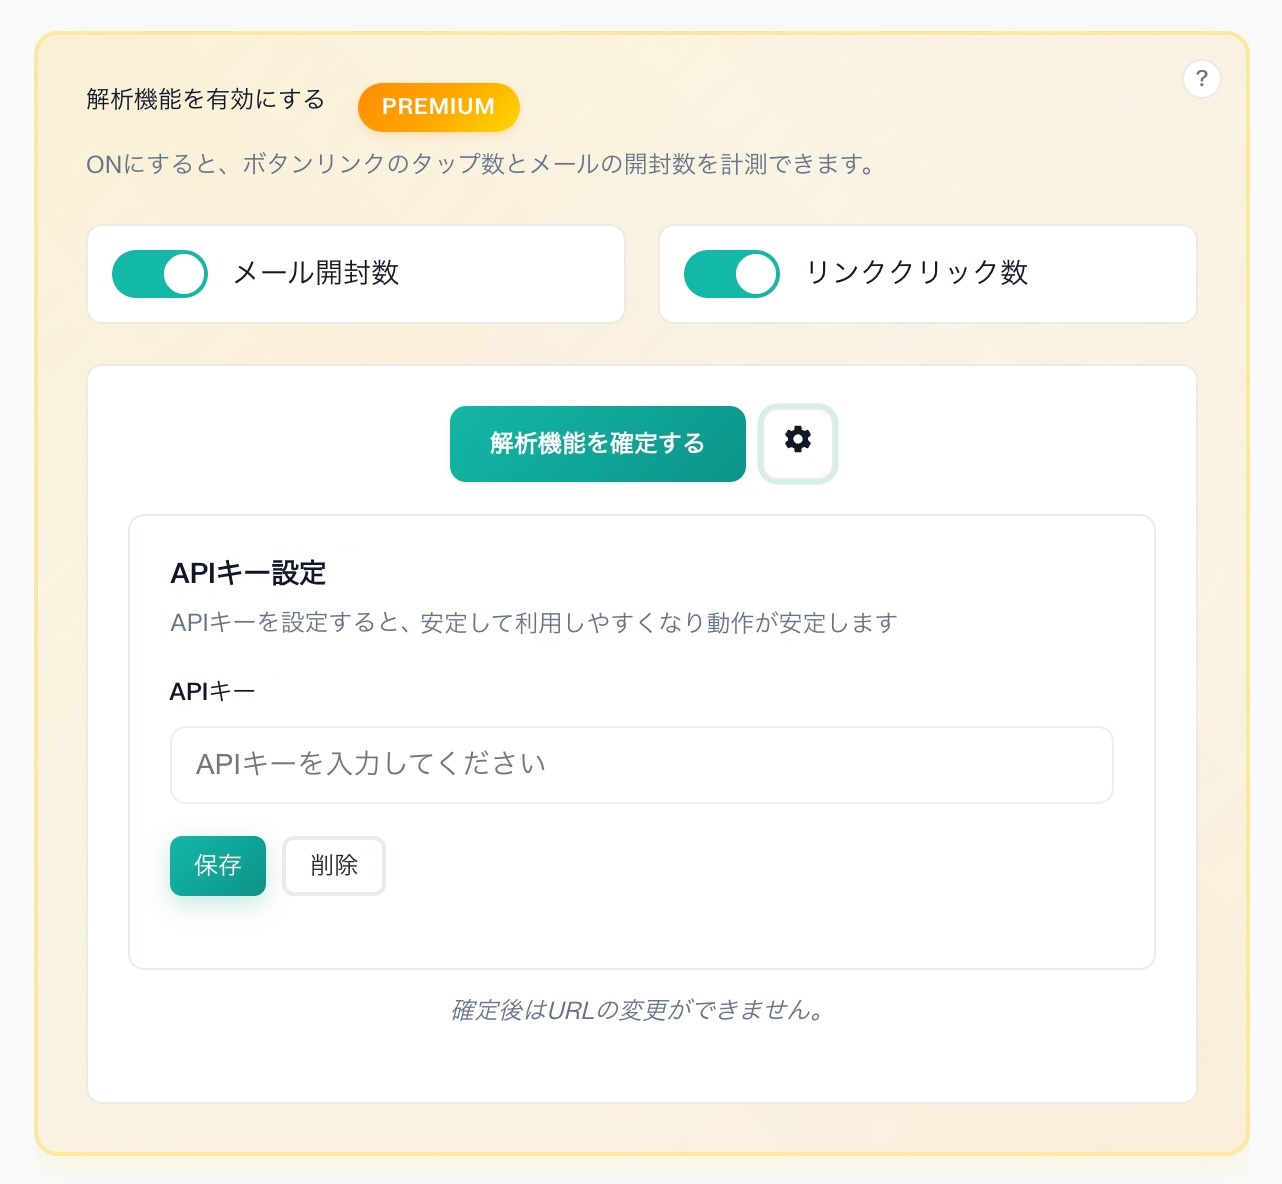Open the help question mark icon
Image resolution: width=1282 pixels, height=1184 pixels.
coord(1201,79)
